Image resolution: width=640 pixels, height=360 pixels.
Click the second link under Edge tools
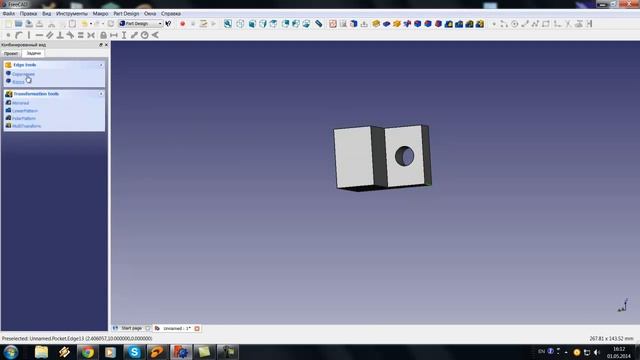click(18, 82)
